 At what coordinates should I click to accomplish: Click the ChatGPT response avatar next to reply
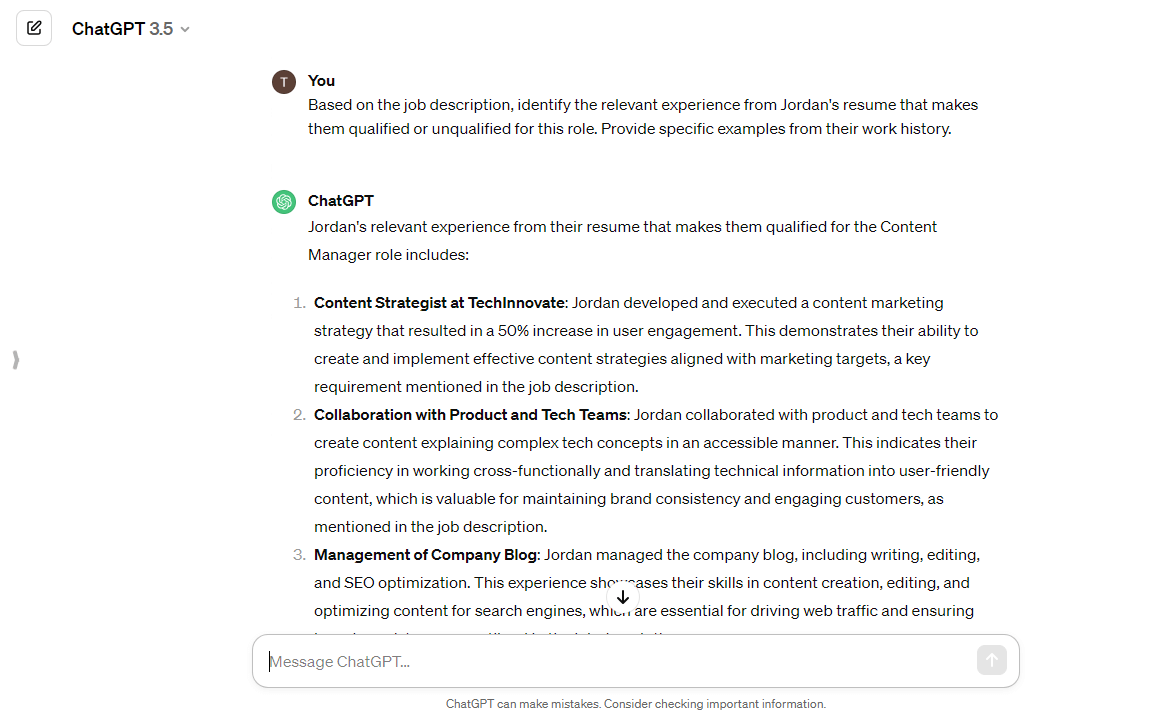click(x=283, y=201)
